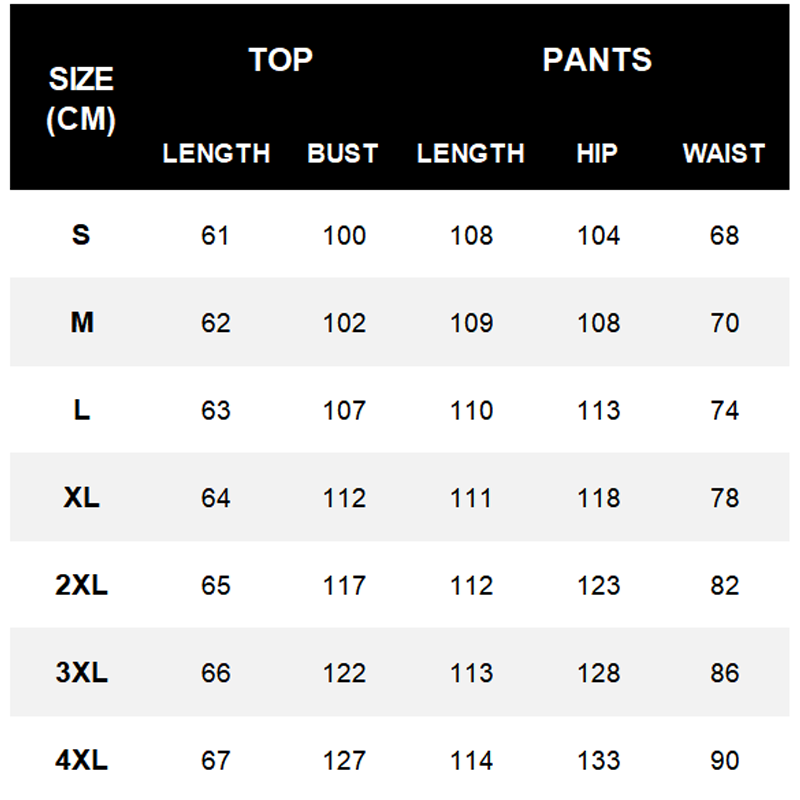Click the LENGTH header under PANTS
Image resolution: width=800 pixels, height=800 pixels.
pyautogui.click(x=470, y=154)
